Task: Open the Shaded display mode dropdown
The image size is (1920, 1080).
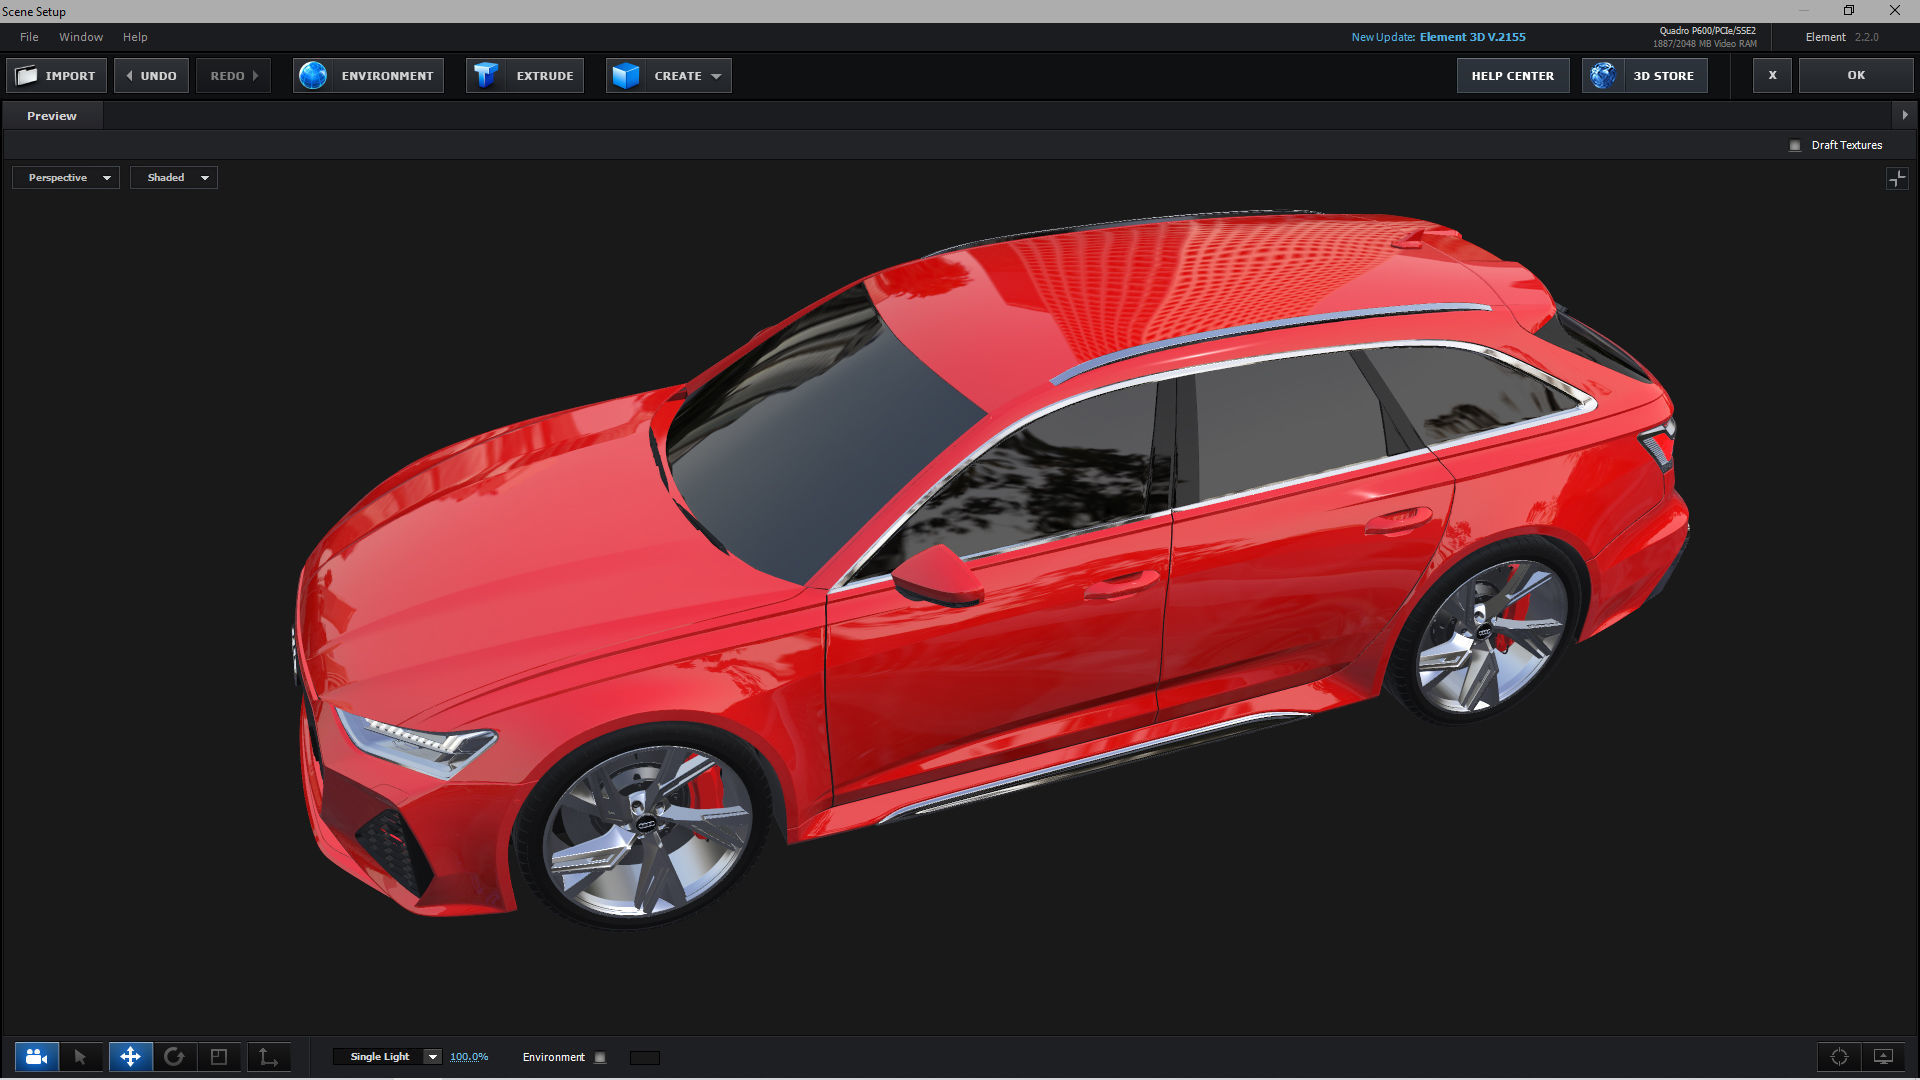Action: [x=174, y=178]
